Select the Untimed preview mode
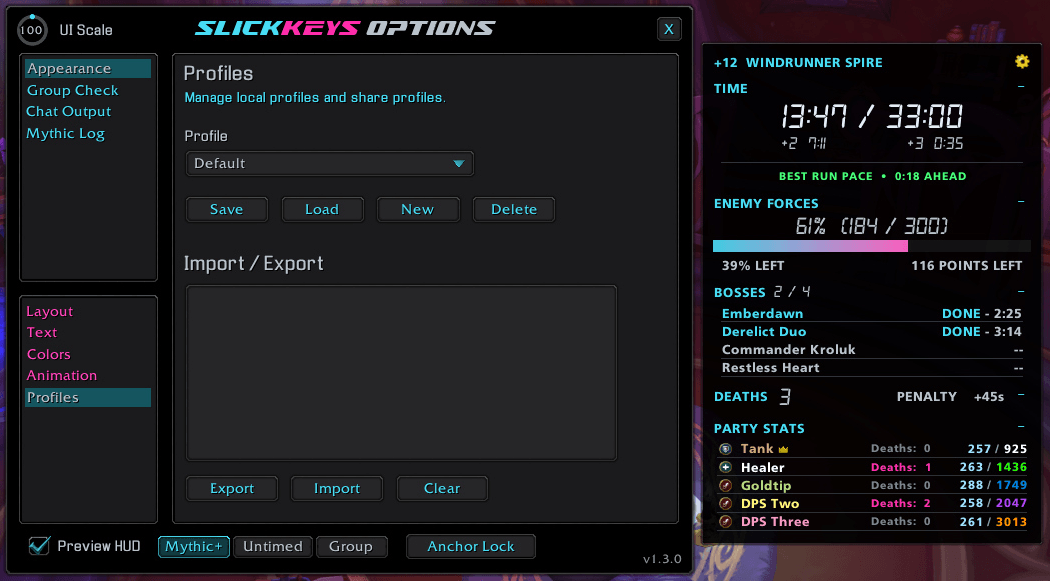The image size is (1050, 581). [x=273, y=547]
